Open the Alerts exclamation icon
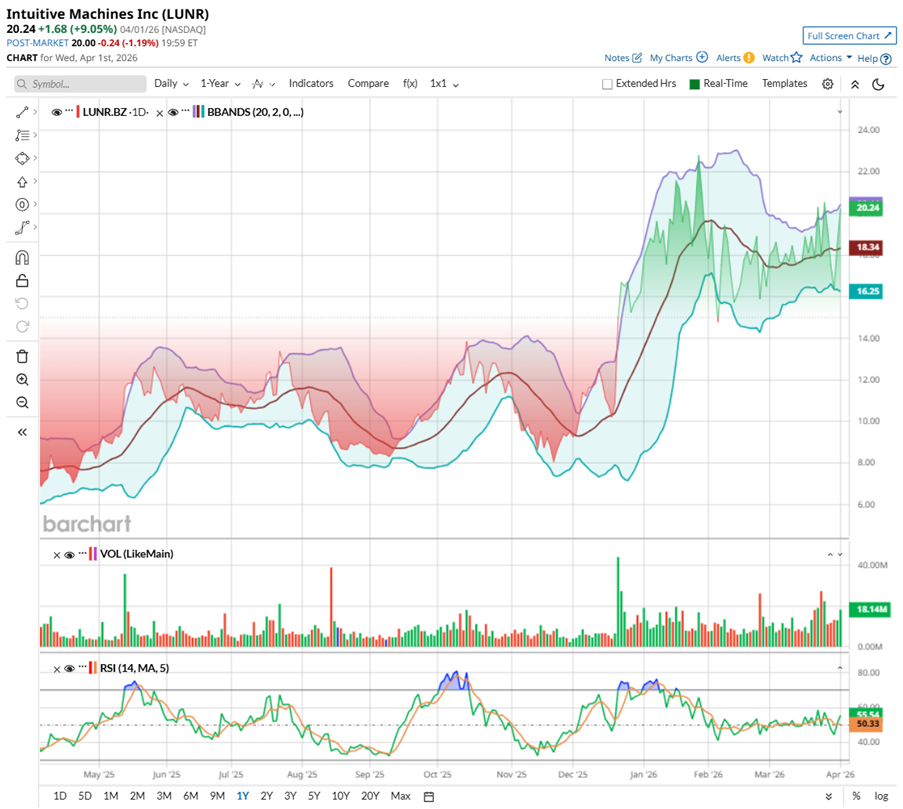The width and height of the screenshot is (903, 809). coord(749,58)
